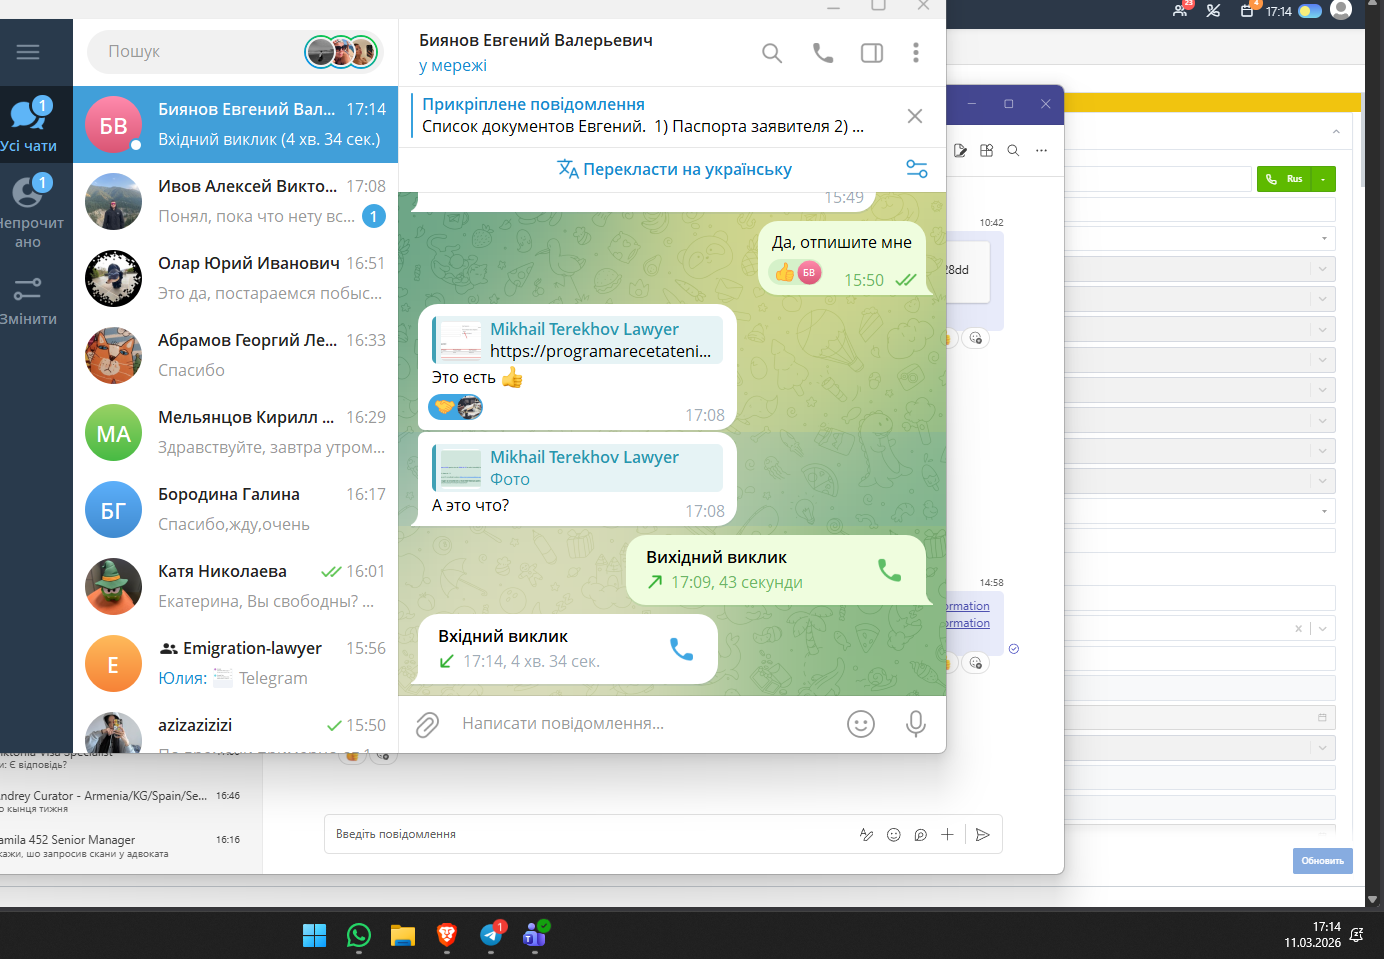Screen dimensions: 1384x959
Task: Open Windows Start menu
Action: point(314,935)
